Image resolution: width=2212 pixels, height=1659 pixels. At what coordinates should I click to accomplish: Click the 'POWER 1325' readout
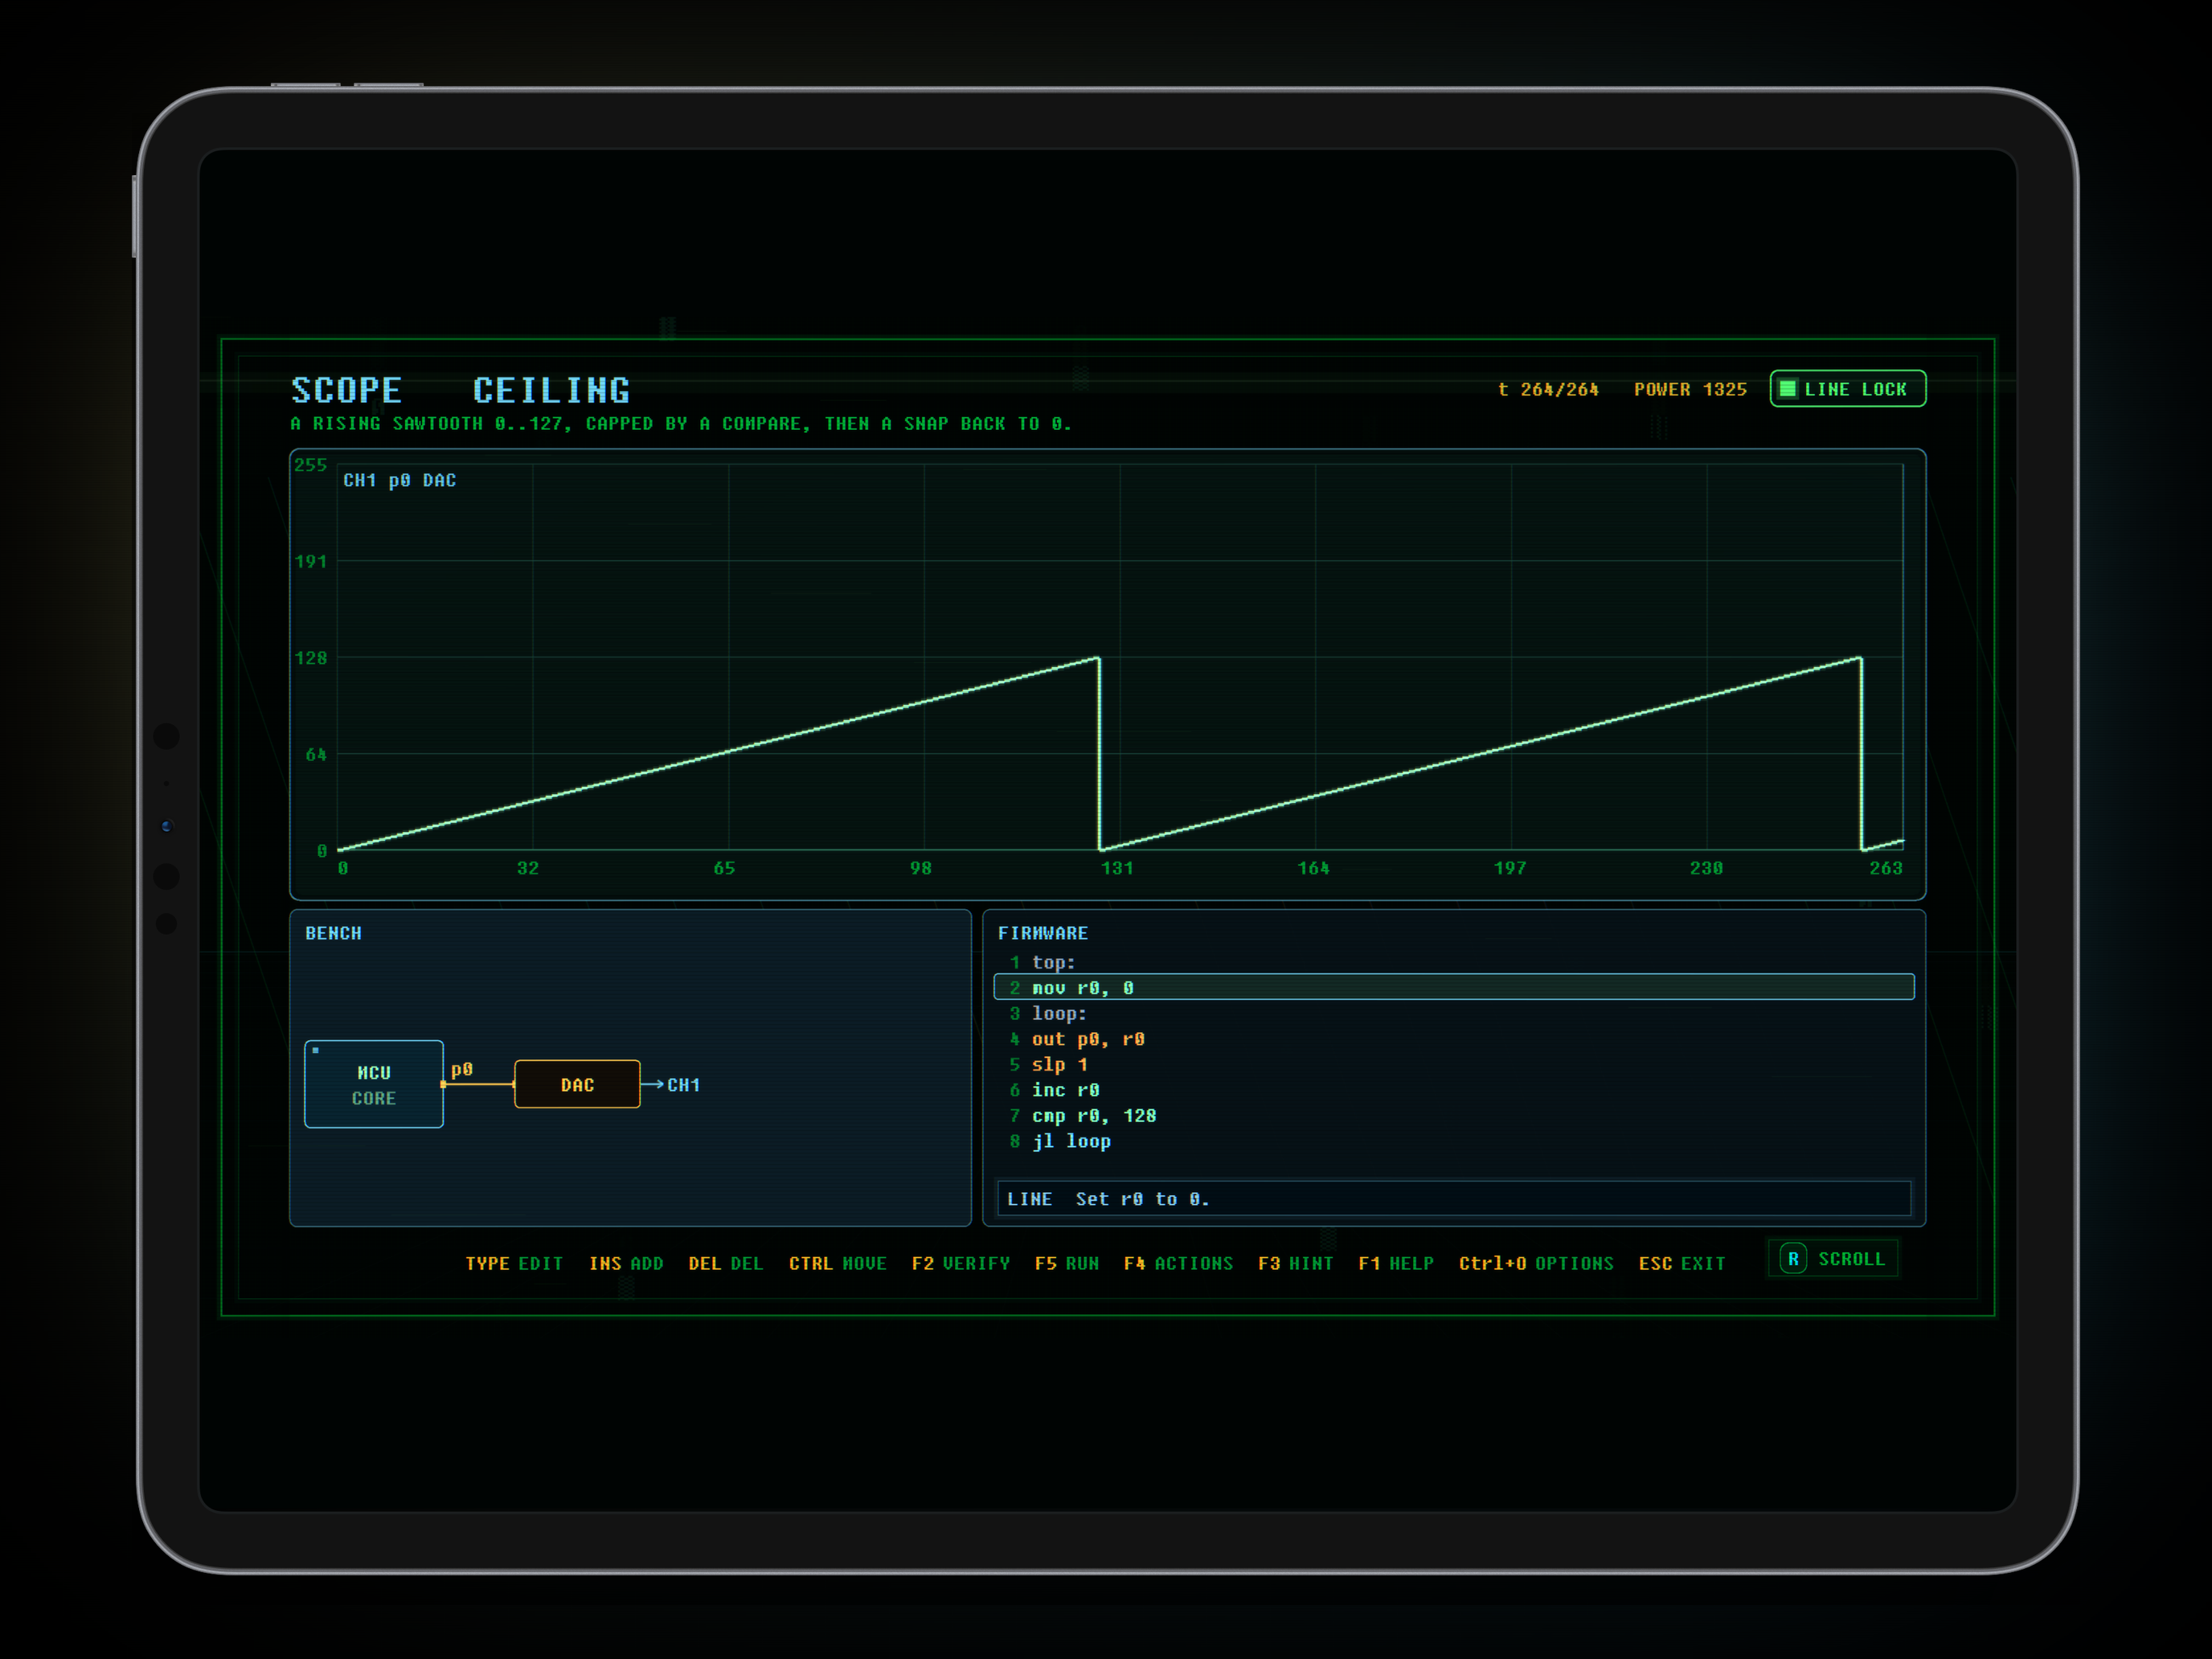pyautogui.click(x=1690, y=389)
